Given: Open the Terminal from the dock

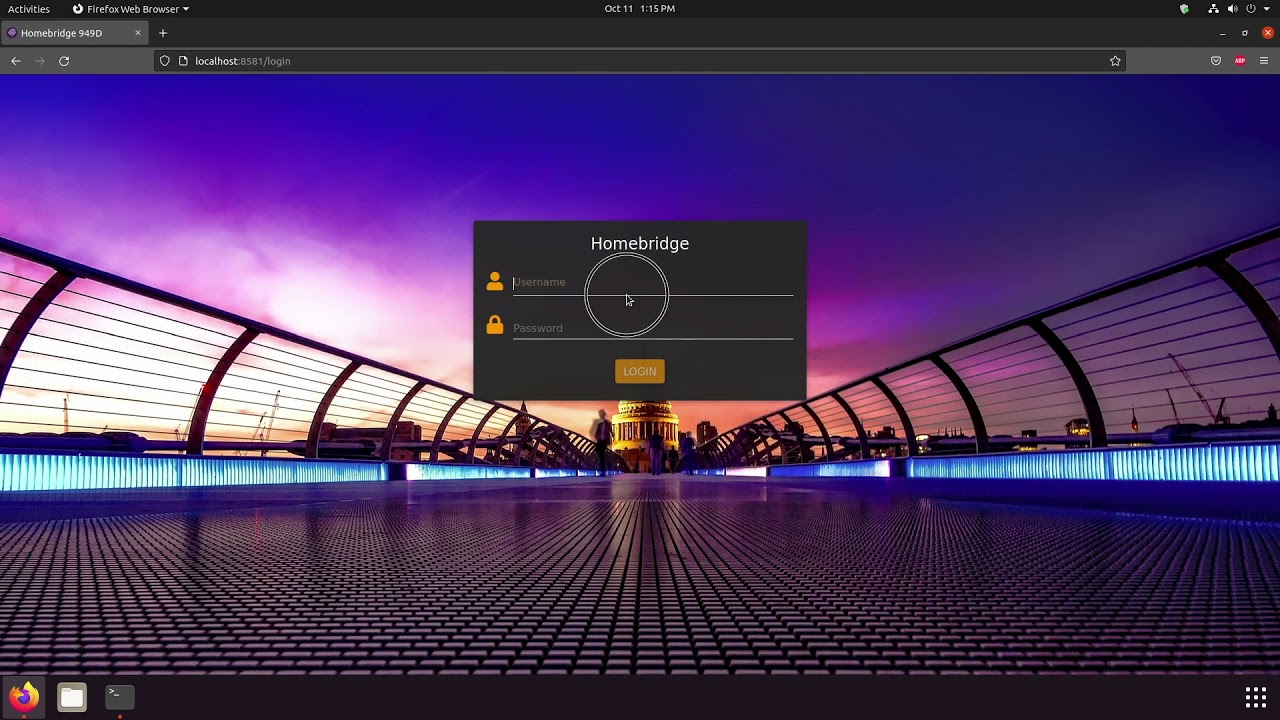Looking at the screenshot, I should pyautogui.click(x=120, y=696).
